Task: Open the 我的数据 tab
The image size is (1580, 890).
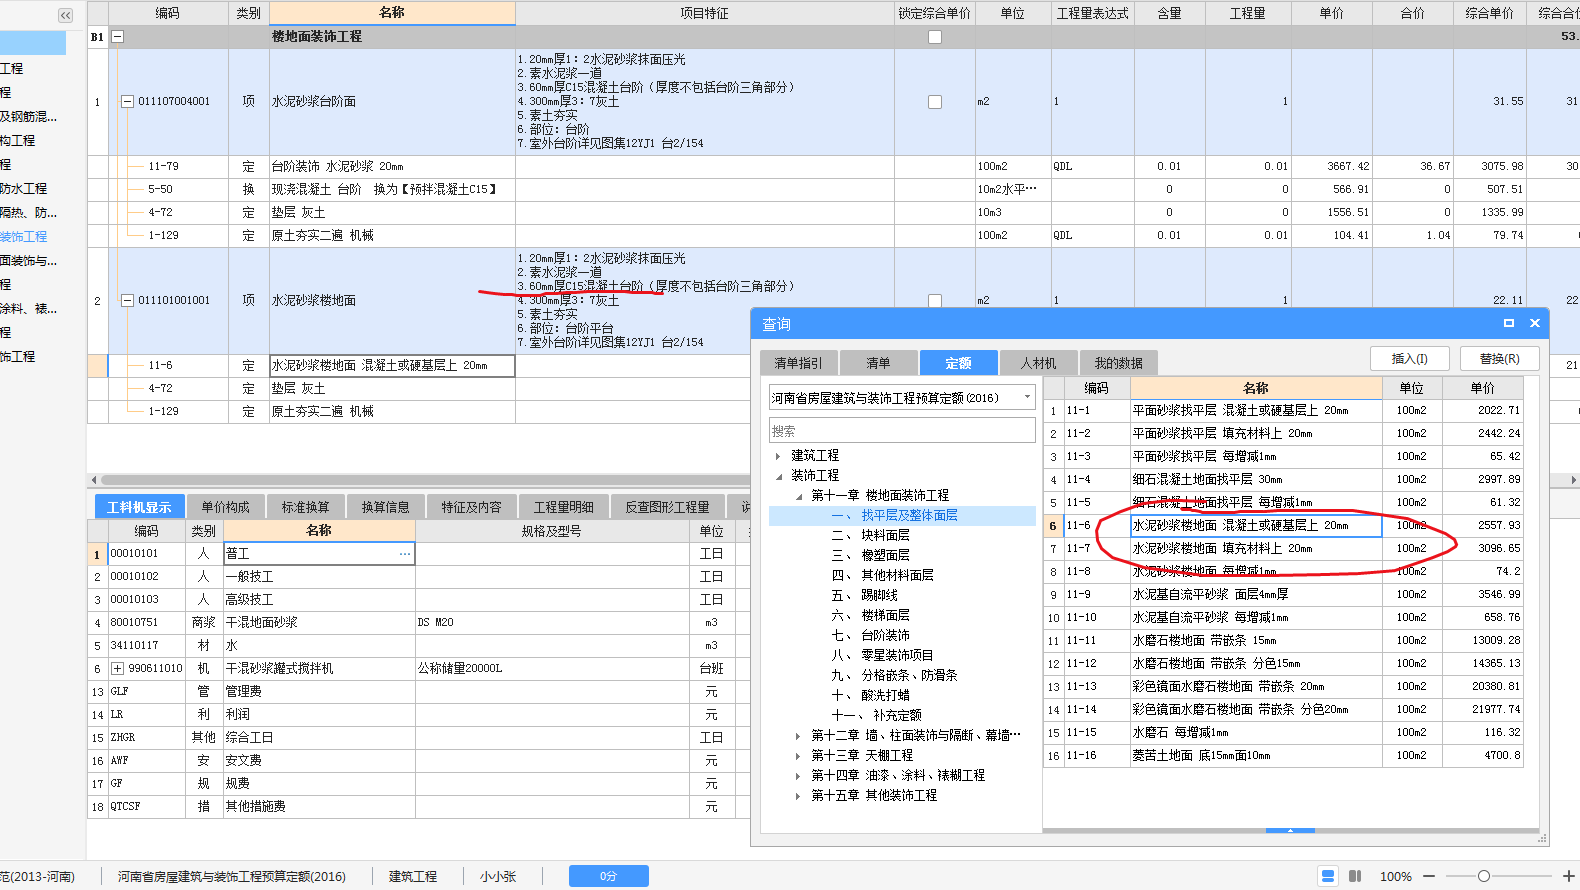Action: [1118, 363]
